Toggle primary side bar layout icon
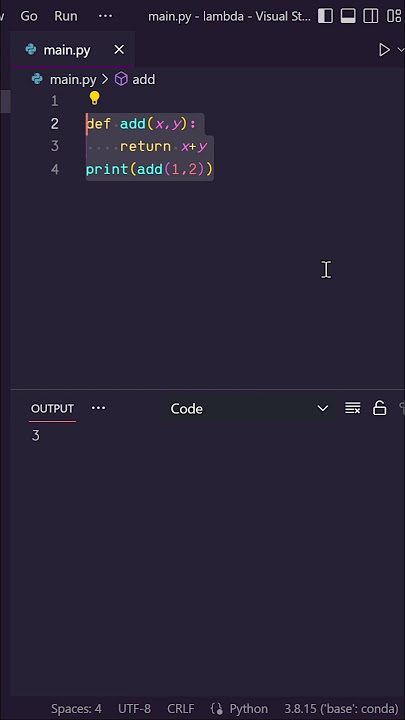This screenshot has width=405, height=720. coord(326,16)
